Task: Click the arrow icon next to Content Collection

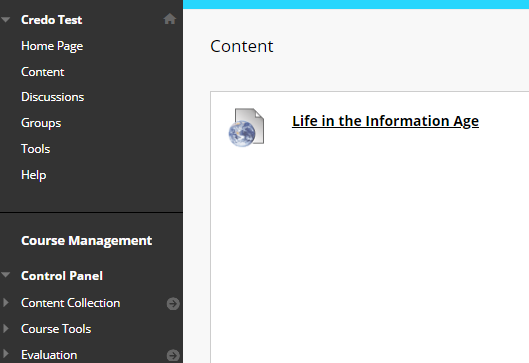Action: (173, 304)
